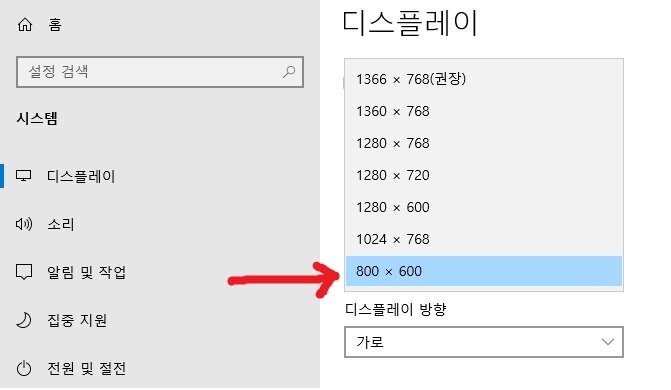
Task: Click the Home (홈) house icon
Action: 25,24
